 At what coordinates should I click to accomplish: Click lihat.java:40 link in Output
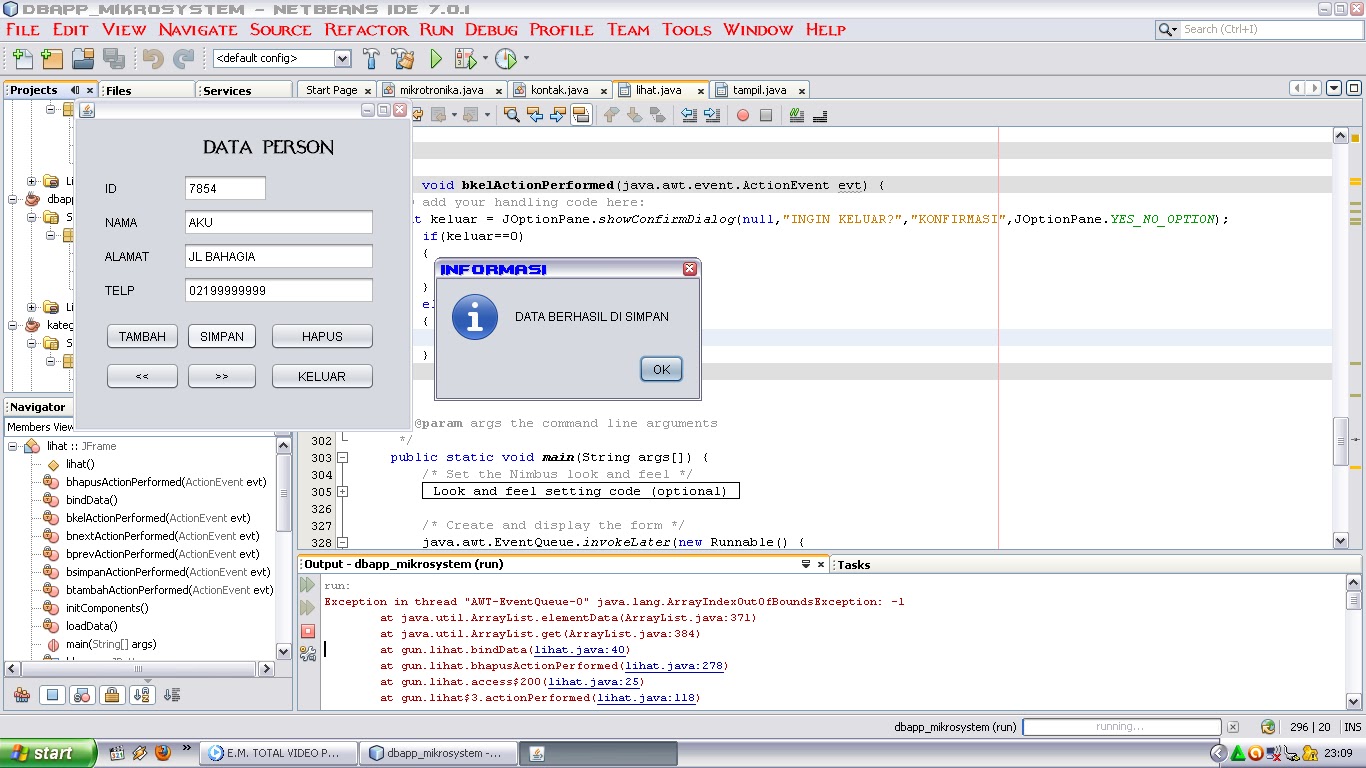click(580, 650)
